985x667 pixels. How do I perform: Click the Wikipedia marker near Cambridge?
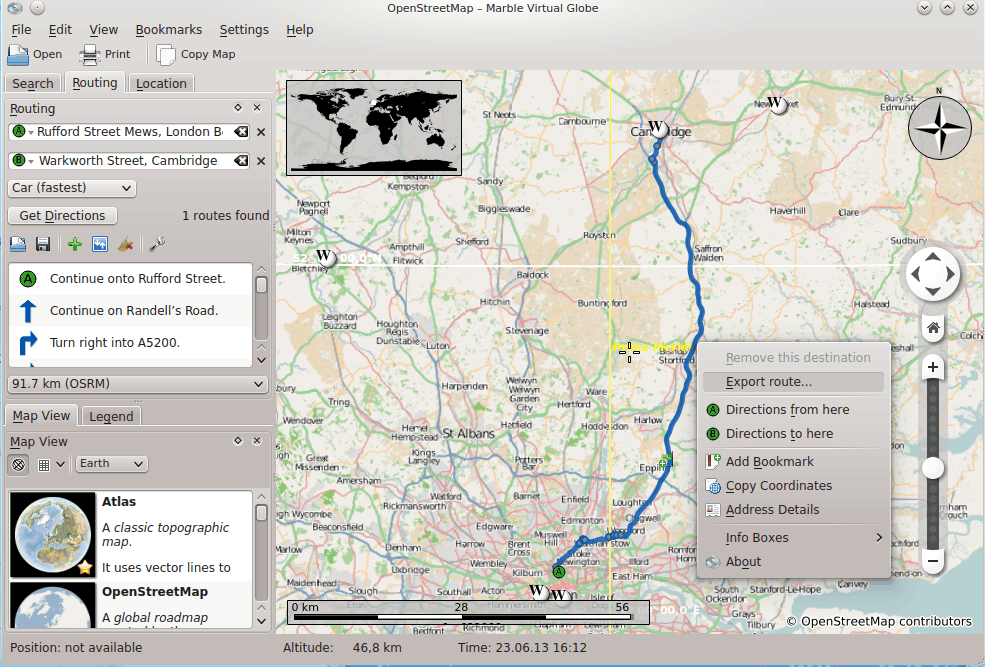pyautogui.click(x=656, y=129)
